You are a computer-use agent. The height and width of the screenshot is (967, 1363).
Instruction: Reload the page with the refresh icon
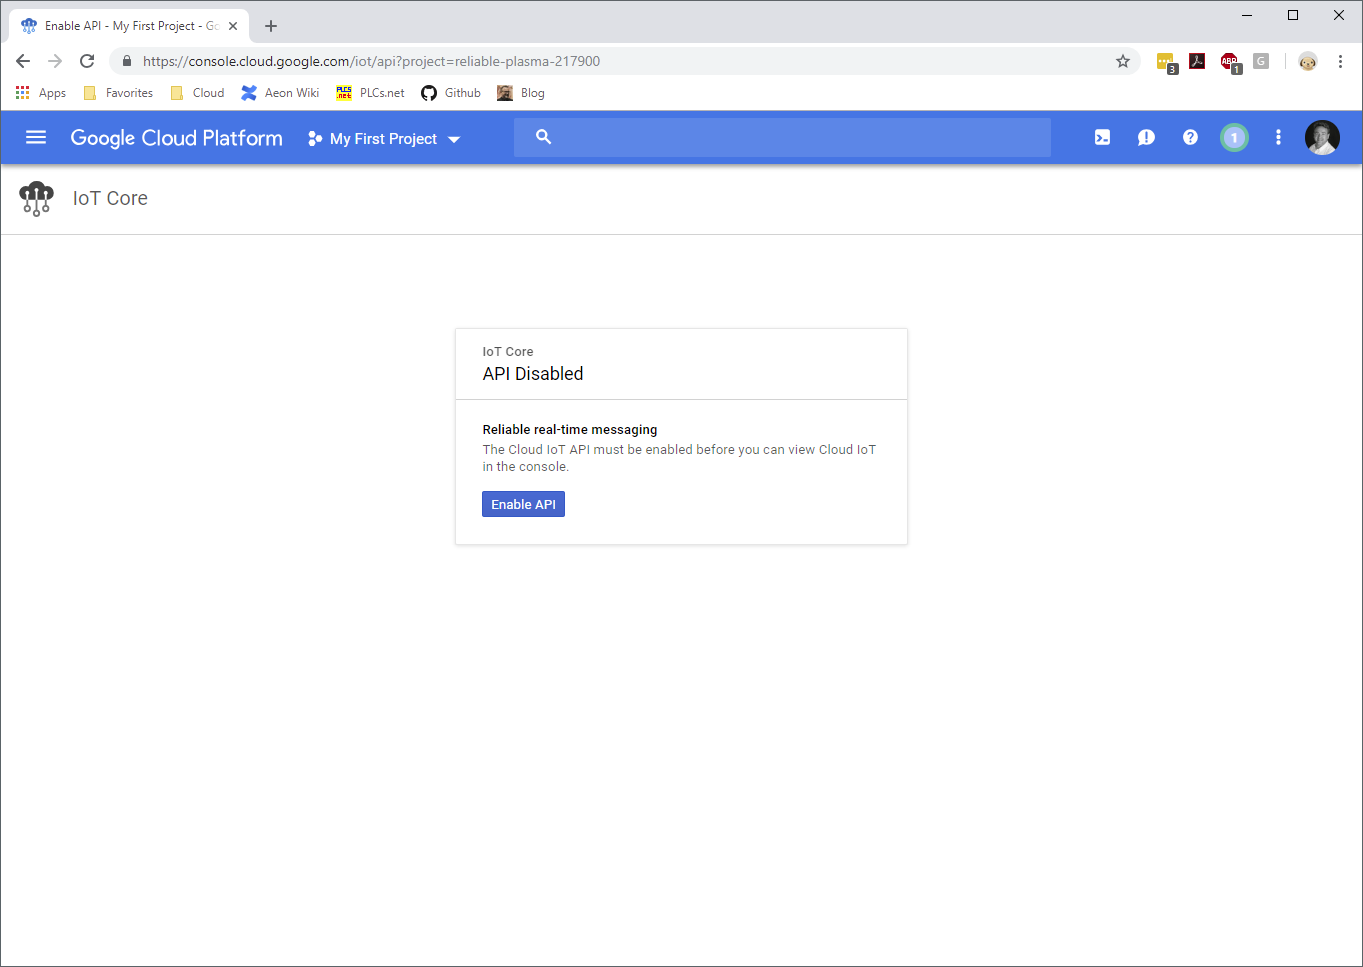(87, 61)
